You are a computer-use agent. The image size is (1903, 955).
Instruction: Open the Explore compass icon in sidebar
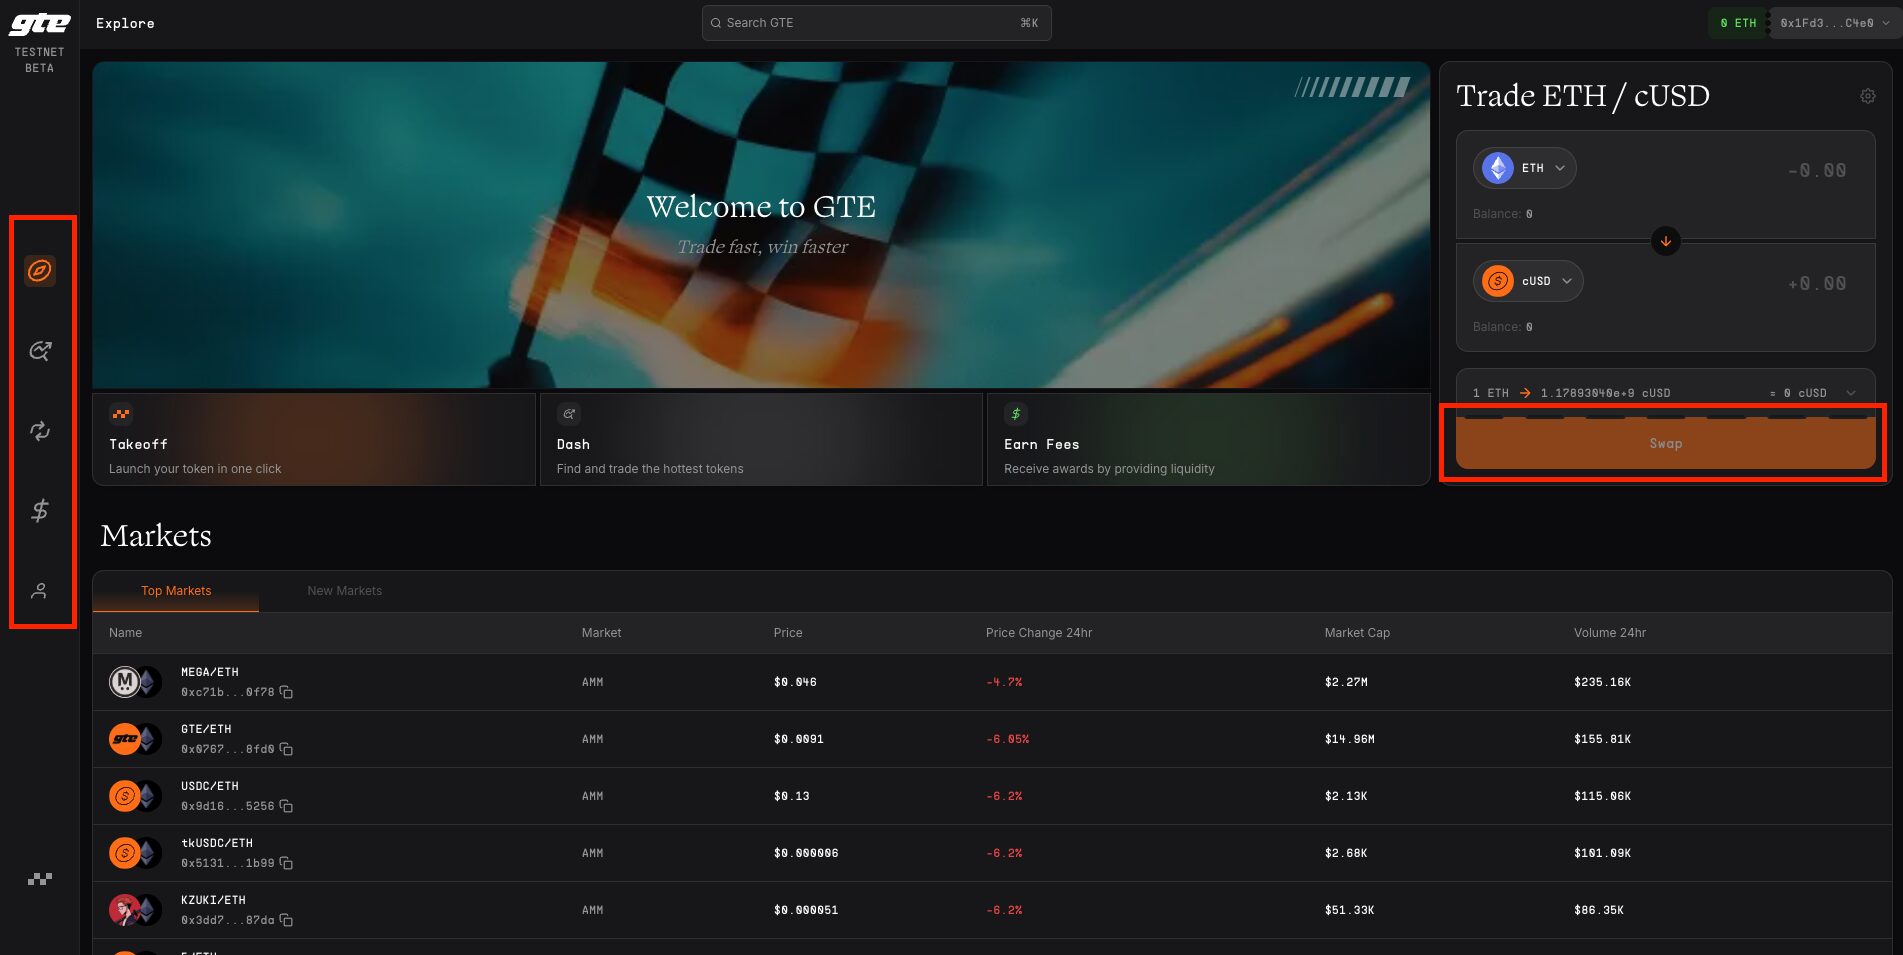click(x=40, y=271)
